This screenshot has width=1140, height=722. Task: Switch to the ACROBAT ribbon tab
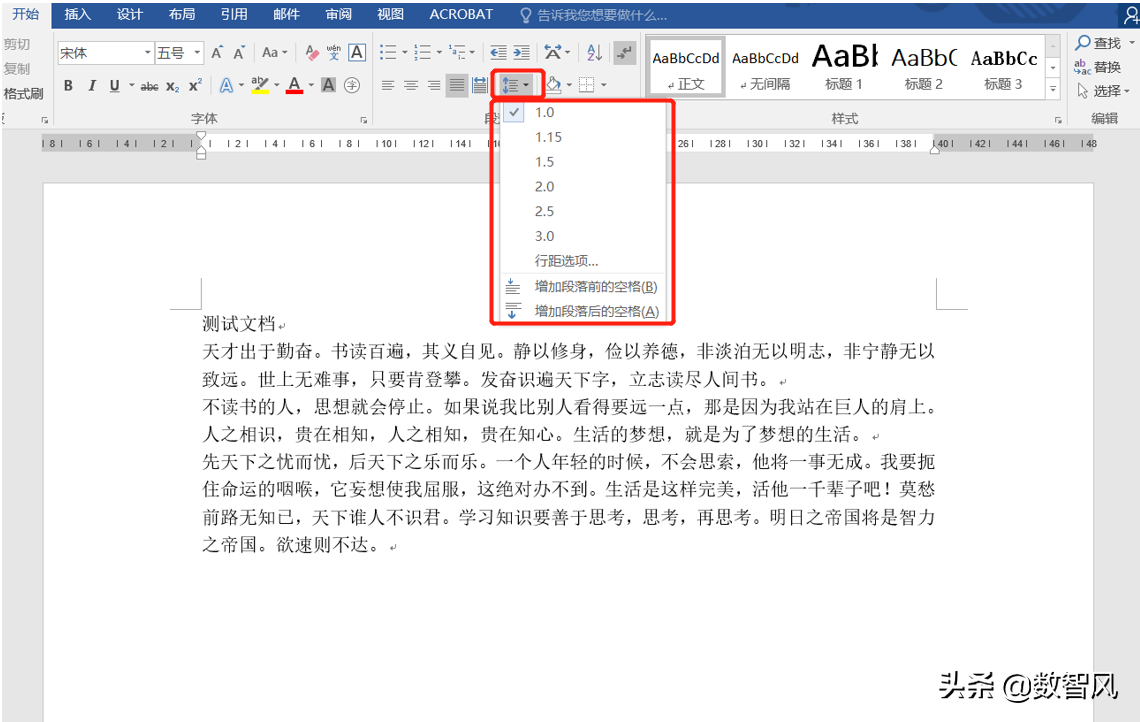460,14
